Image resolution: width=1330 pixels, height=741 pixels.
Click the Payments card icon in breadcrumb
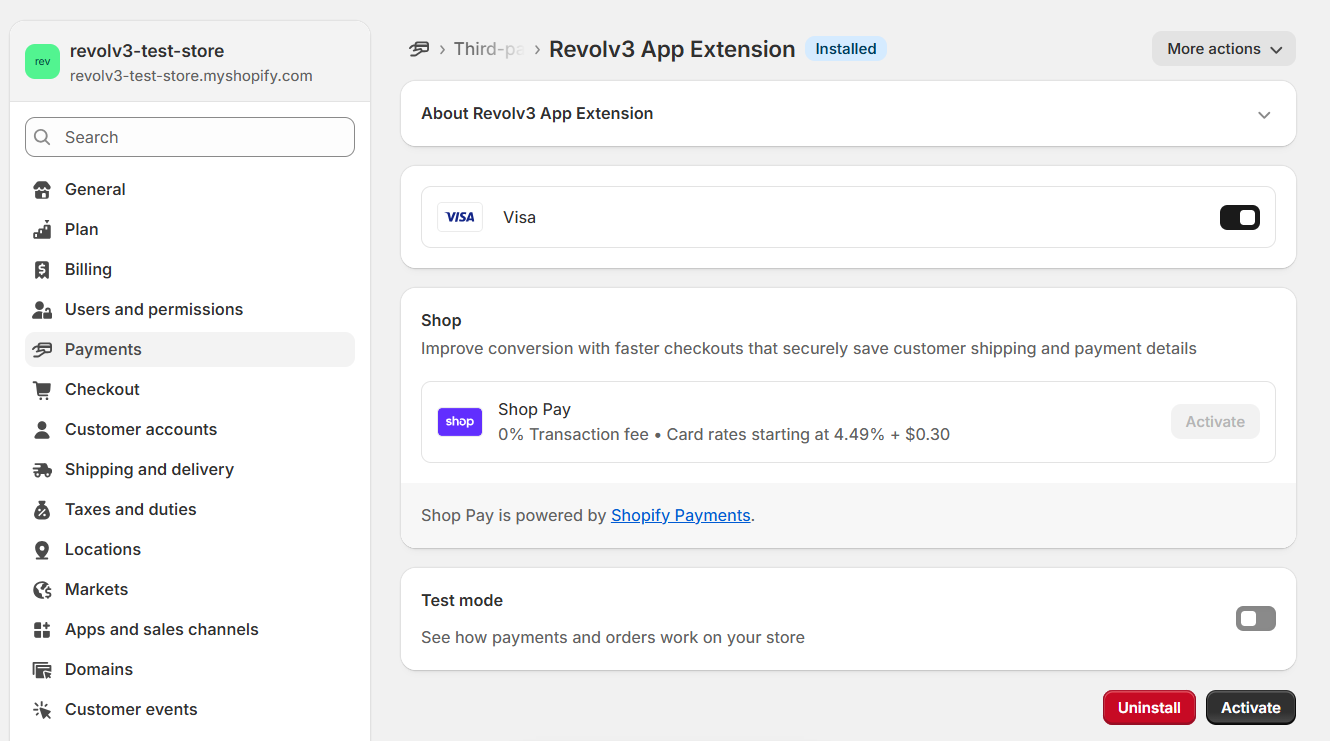419,48
